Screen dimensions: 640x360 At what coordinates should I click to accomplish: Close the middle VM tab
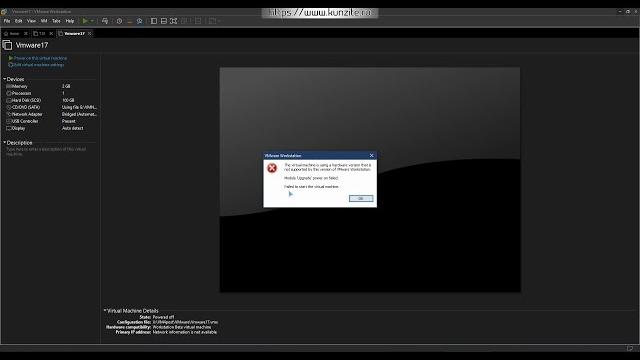(51, 33)
